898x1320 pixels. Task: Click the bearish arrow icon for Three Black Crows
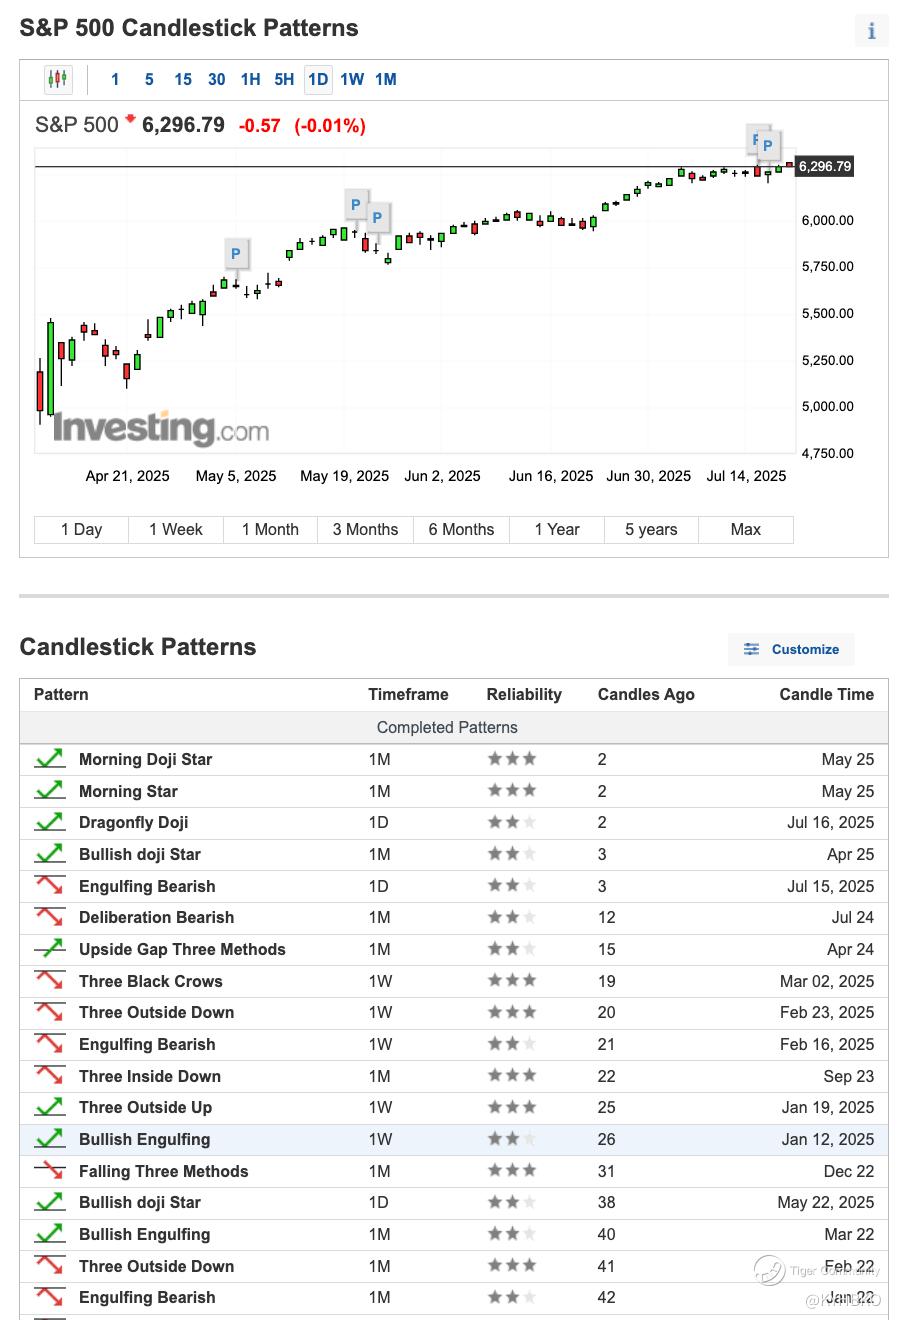point(50,981)
